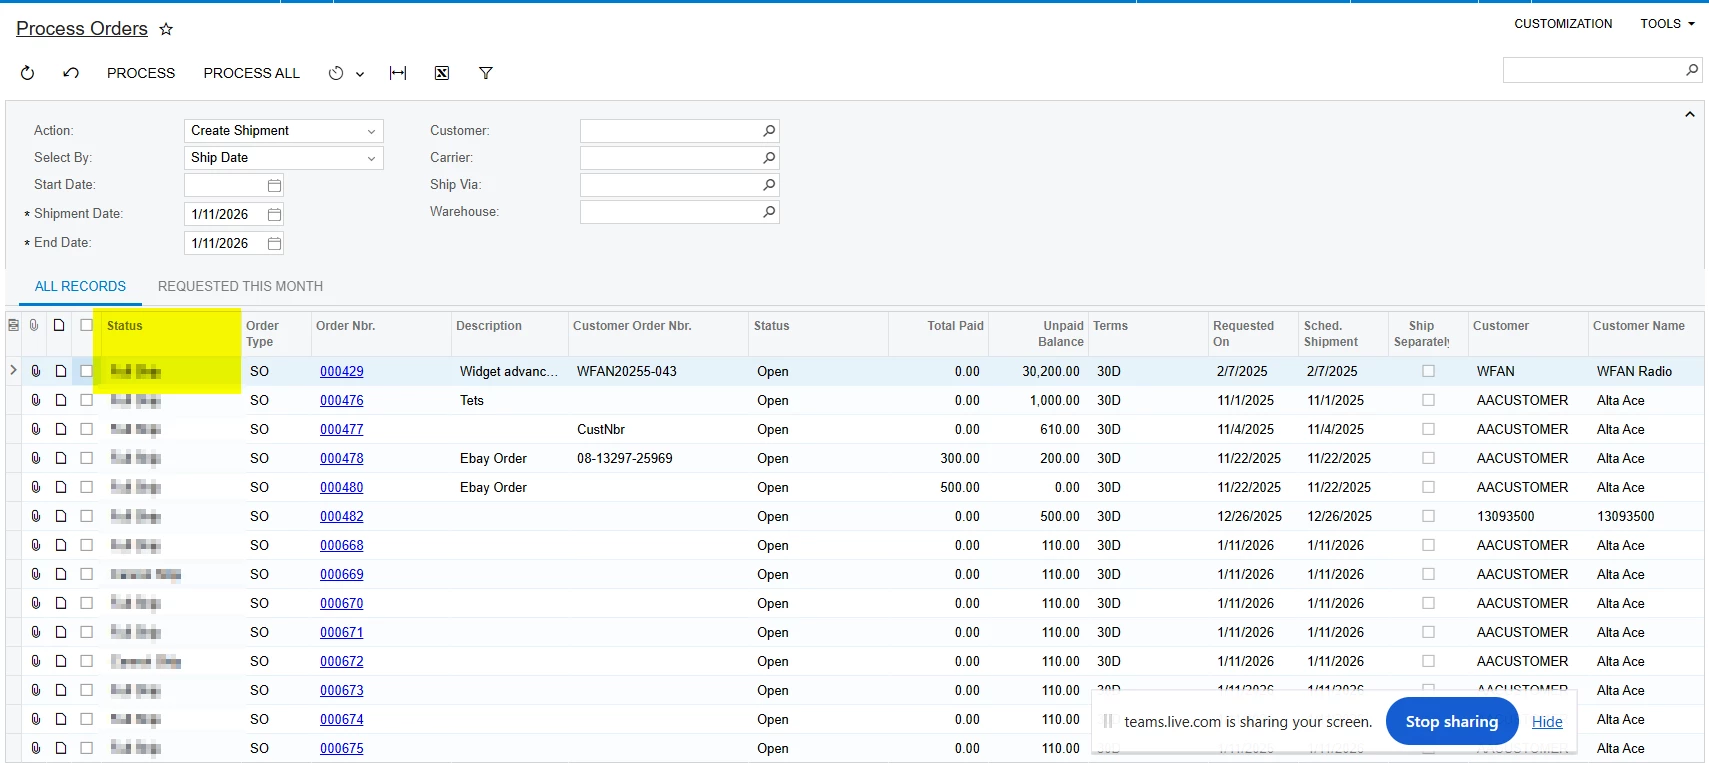Image resolution: width=1709 pixels, height=763 pixels.
Task: Open the End Date calendar picker
Action: tap(274, 244)
